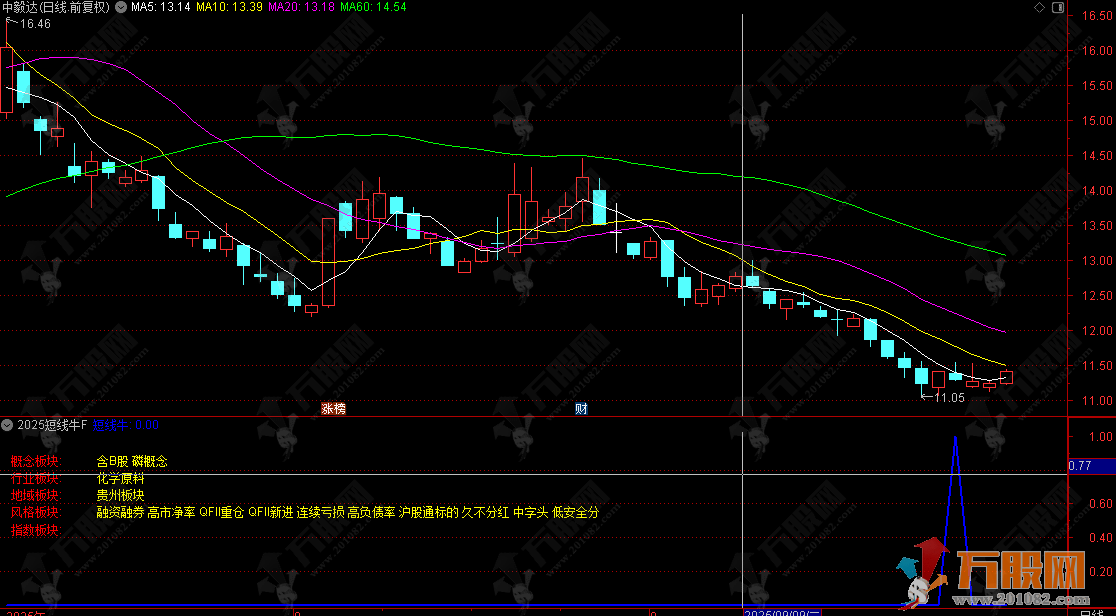Click the 11.05 low price marker
This screenshot has height=616, width=1116.
pos(948,398)
